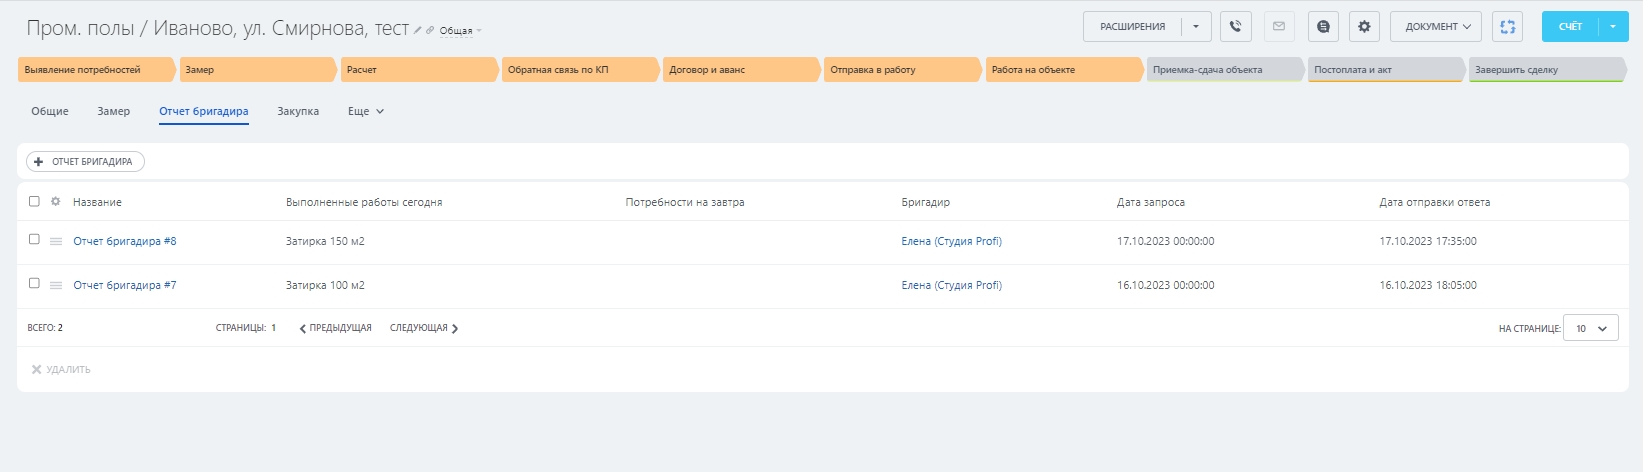Click the envelope email icon button
This screenshot has height=472, width=1643.
click(x=1279, y=27)
